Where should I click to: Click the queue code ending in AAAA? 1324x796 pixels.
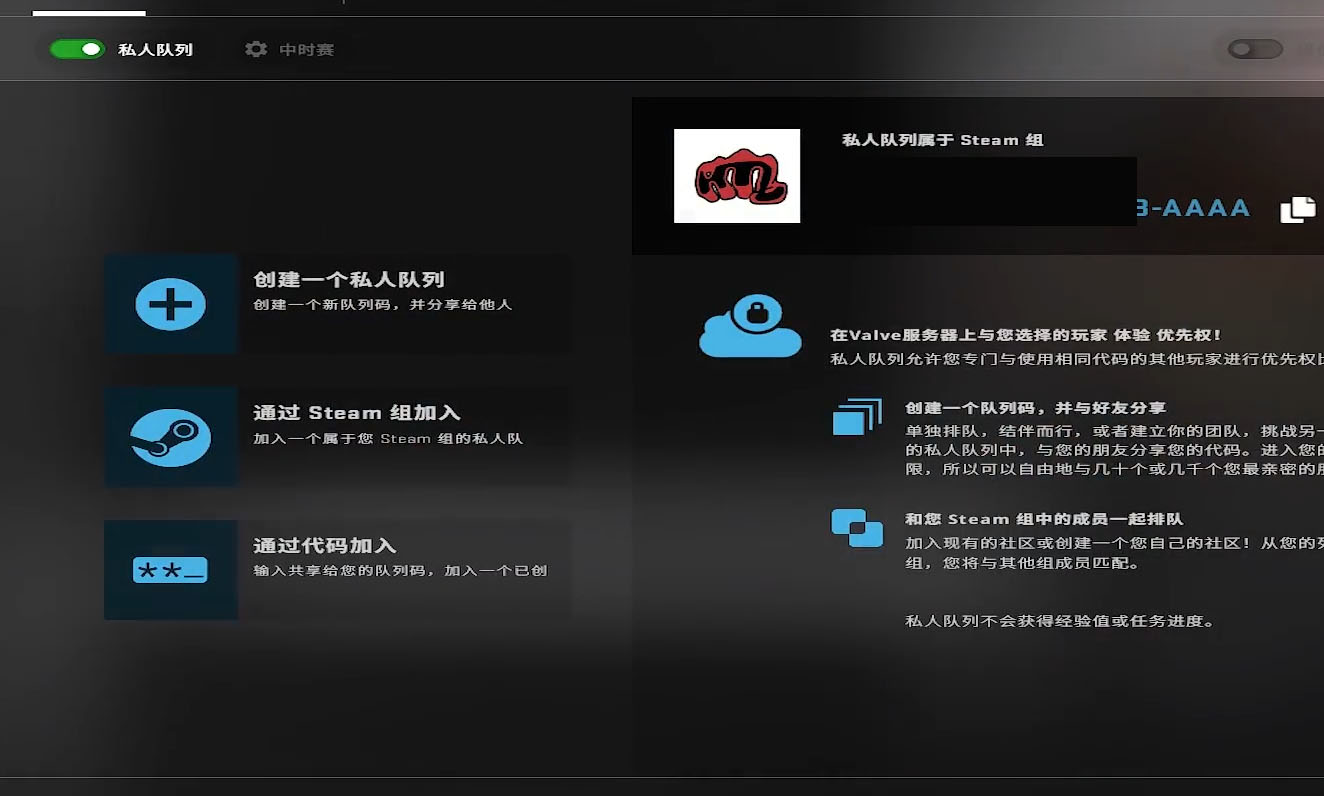click(x=1193, y=208)
